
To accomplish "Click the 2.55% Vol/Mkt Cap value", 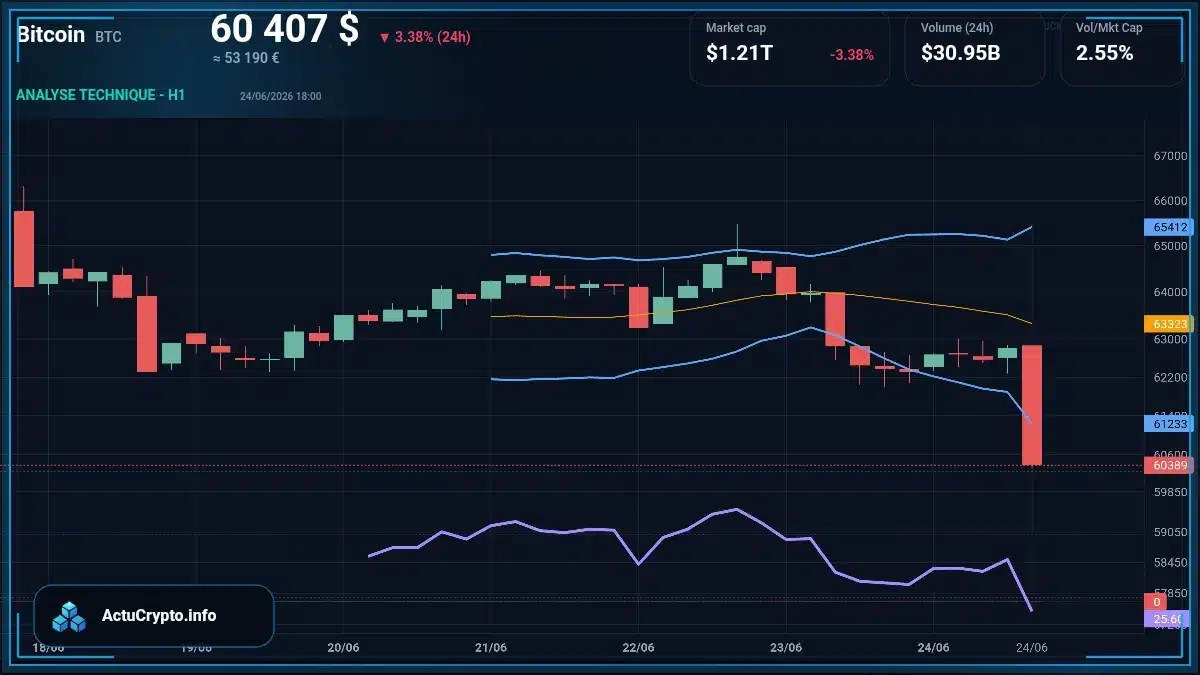I will [1105, 53].
